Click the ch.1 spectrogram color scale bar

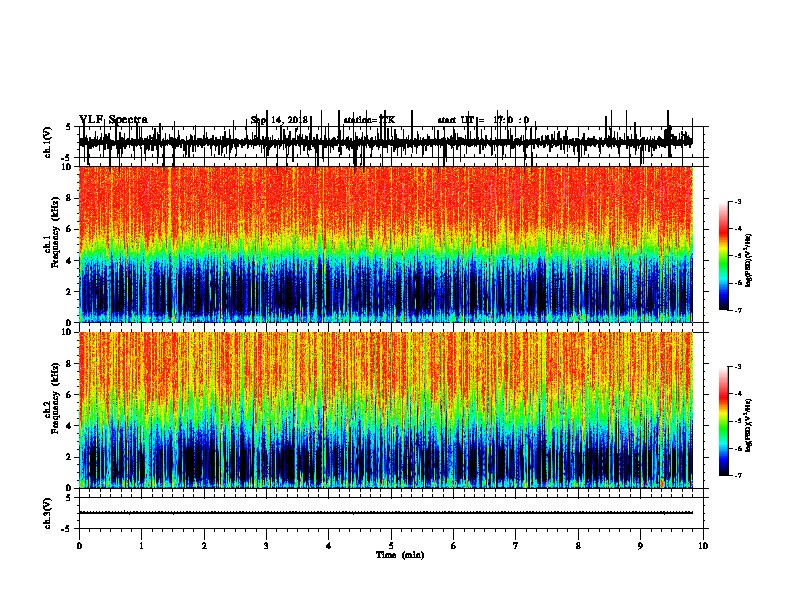tap(724, 256)
